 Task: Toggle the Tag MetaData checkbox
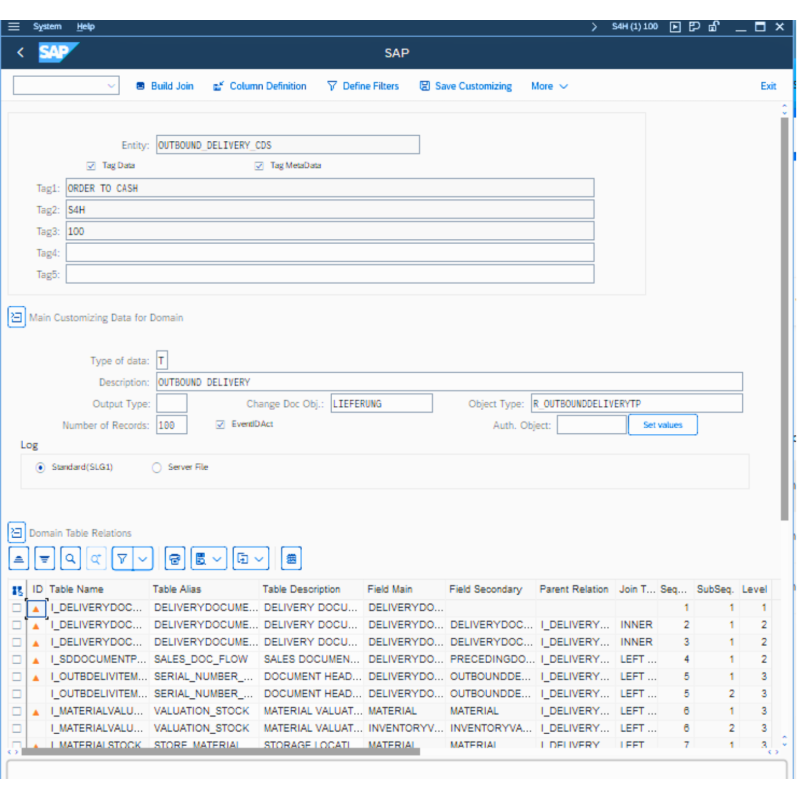(259, 165)
